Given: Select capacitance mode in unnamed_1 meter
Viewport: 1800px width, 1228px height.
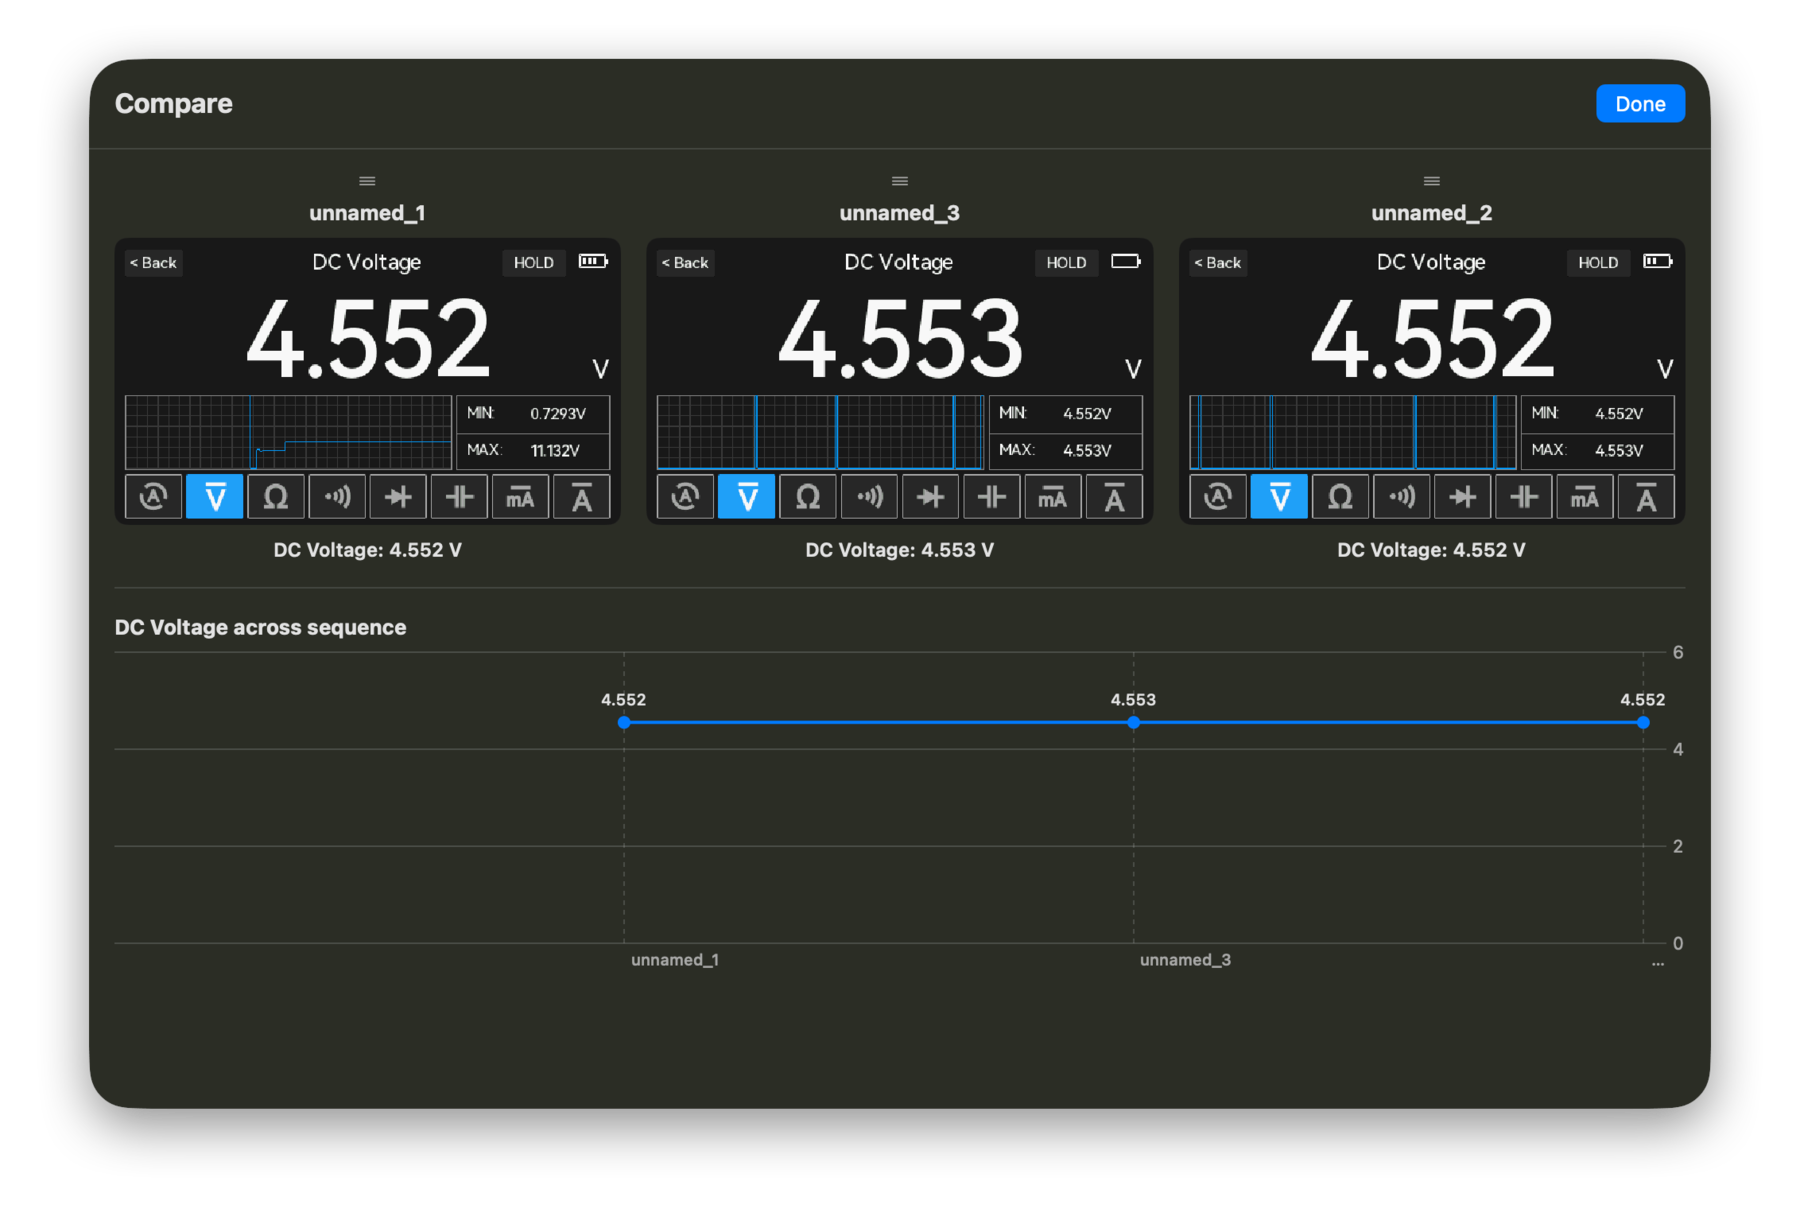Looking at the screenshot, I should point(459,497).
